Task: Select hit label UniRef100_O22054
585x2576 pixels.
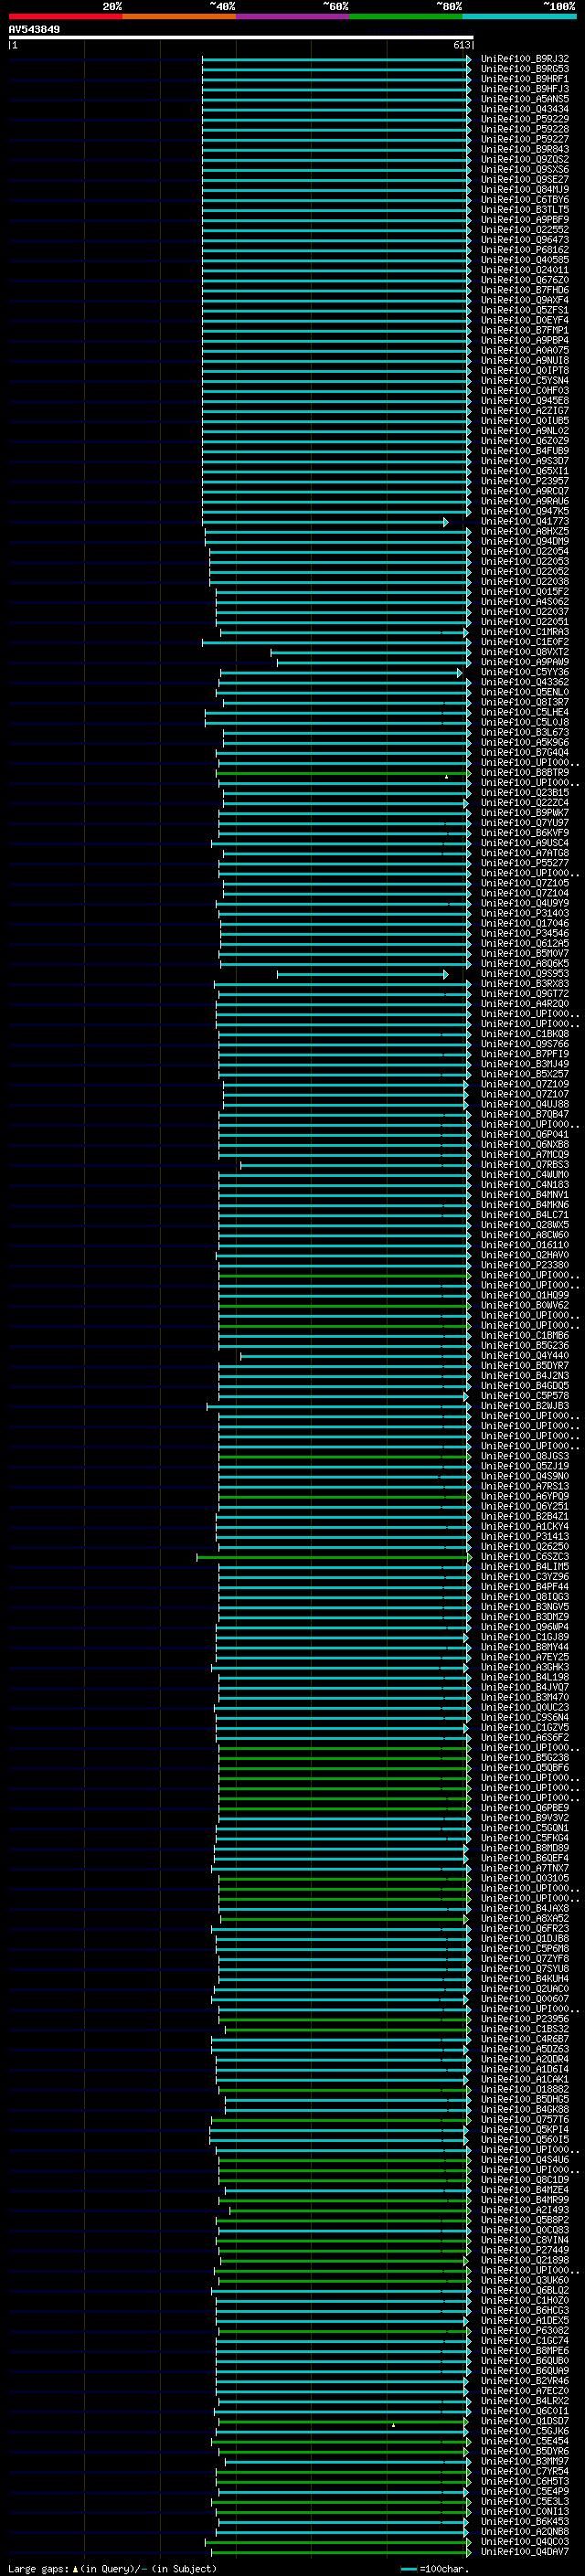Action: tap(524, 552)
